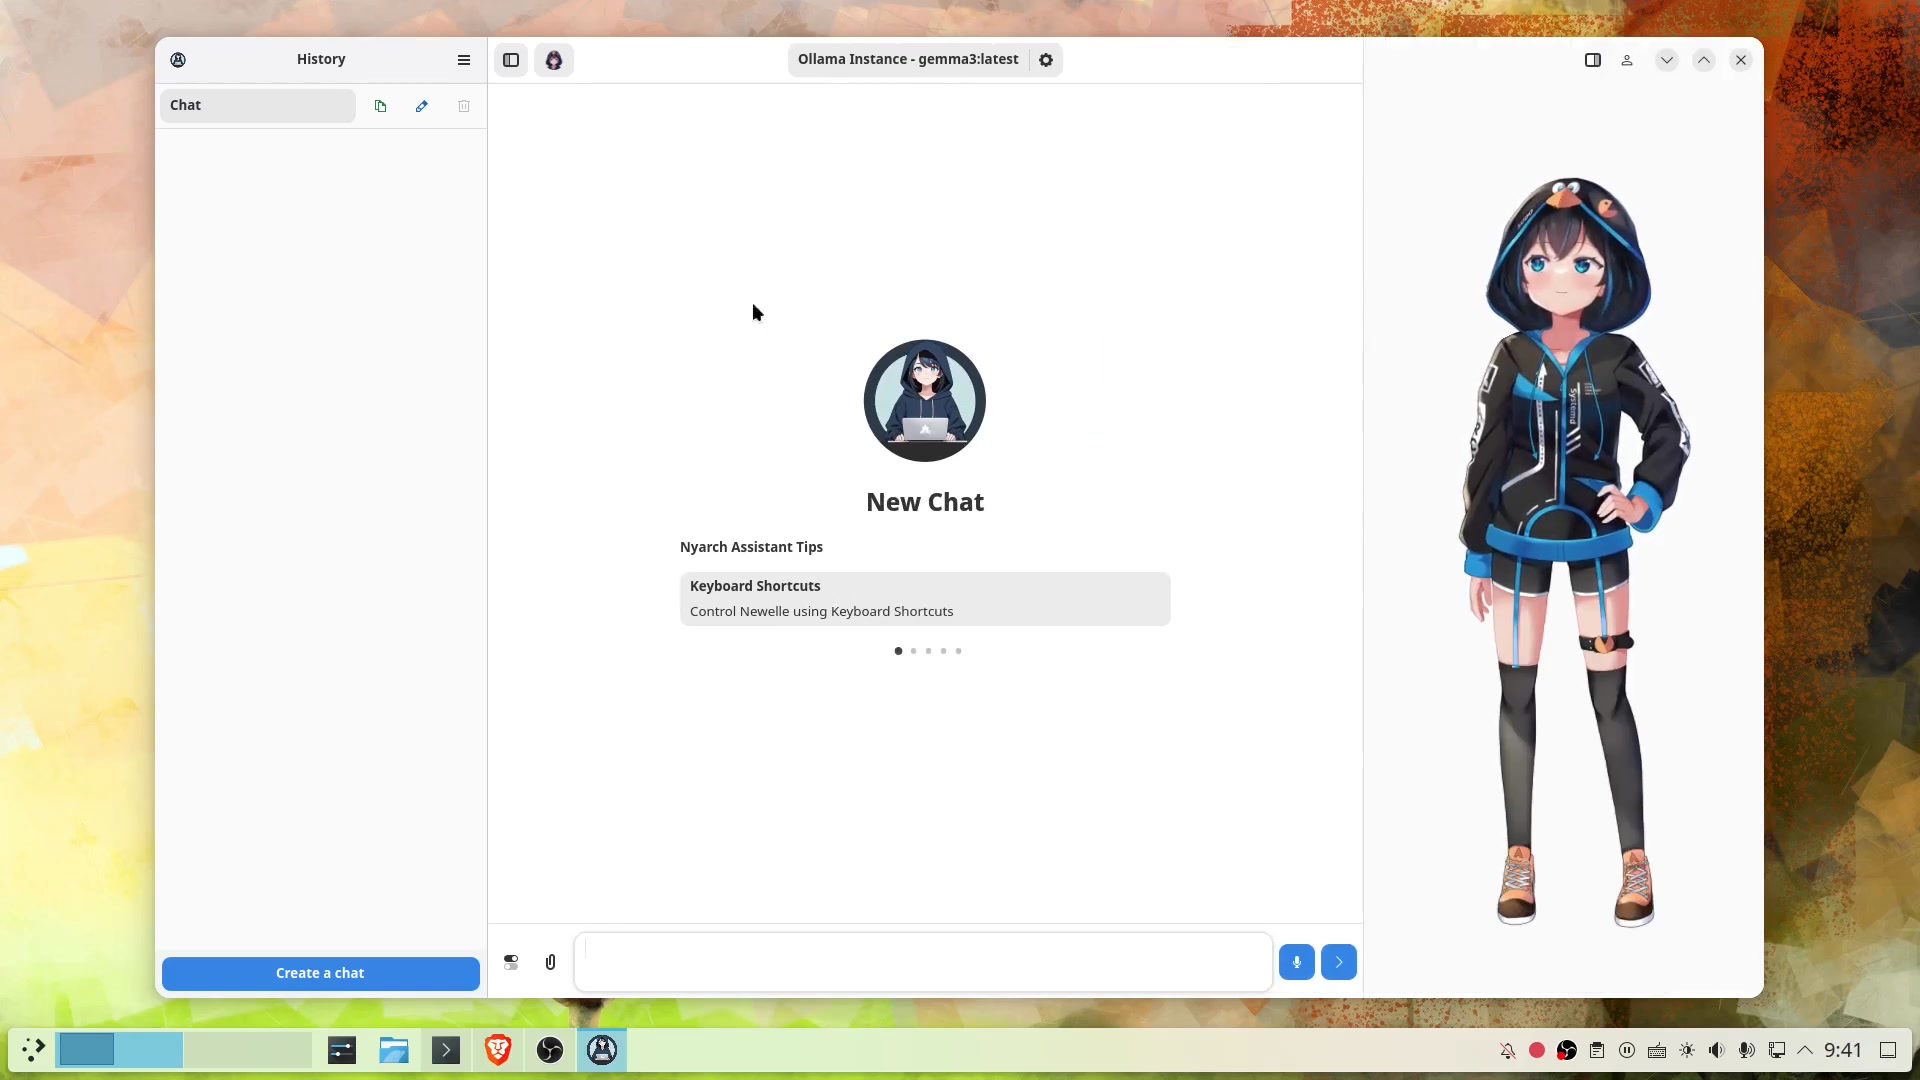Open the History hamburger menu

pos(464,60)
